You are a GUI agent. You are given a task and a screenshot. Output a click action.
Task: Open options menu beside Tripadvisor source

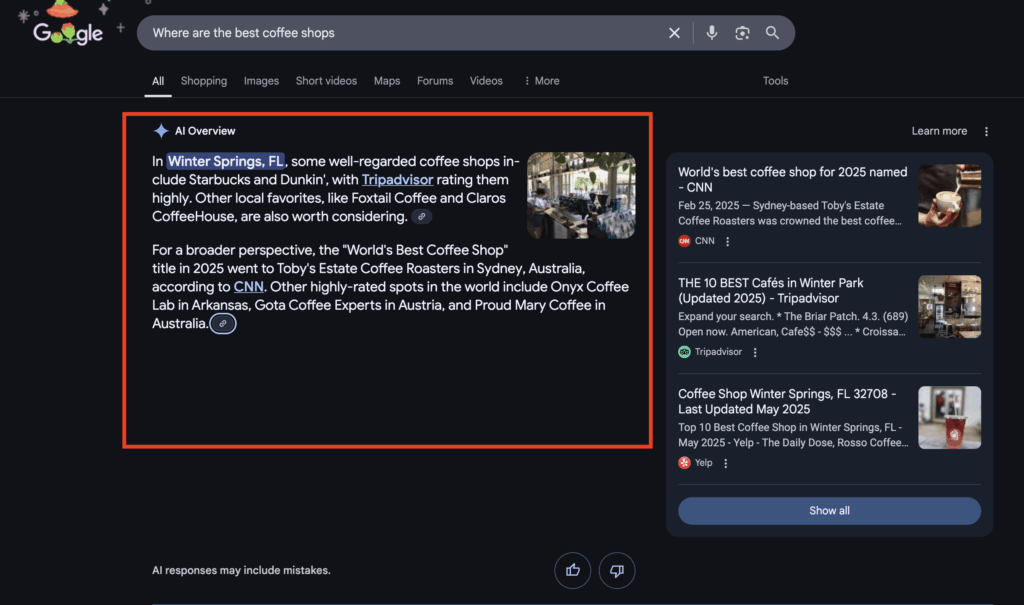point(755,352)
